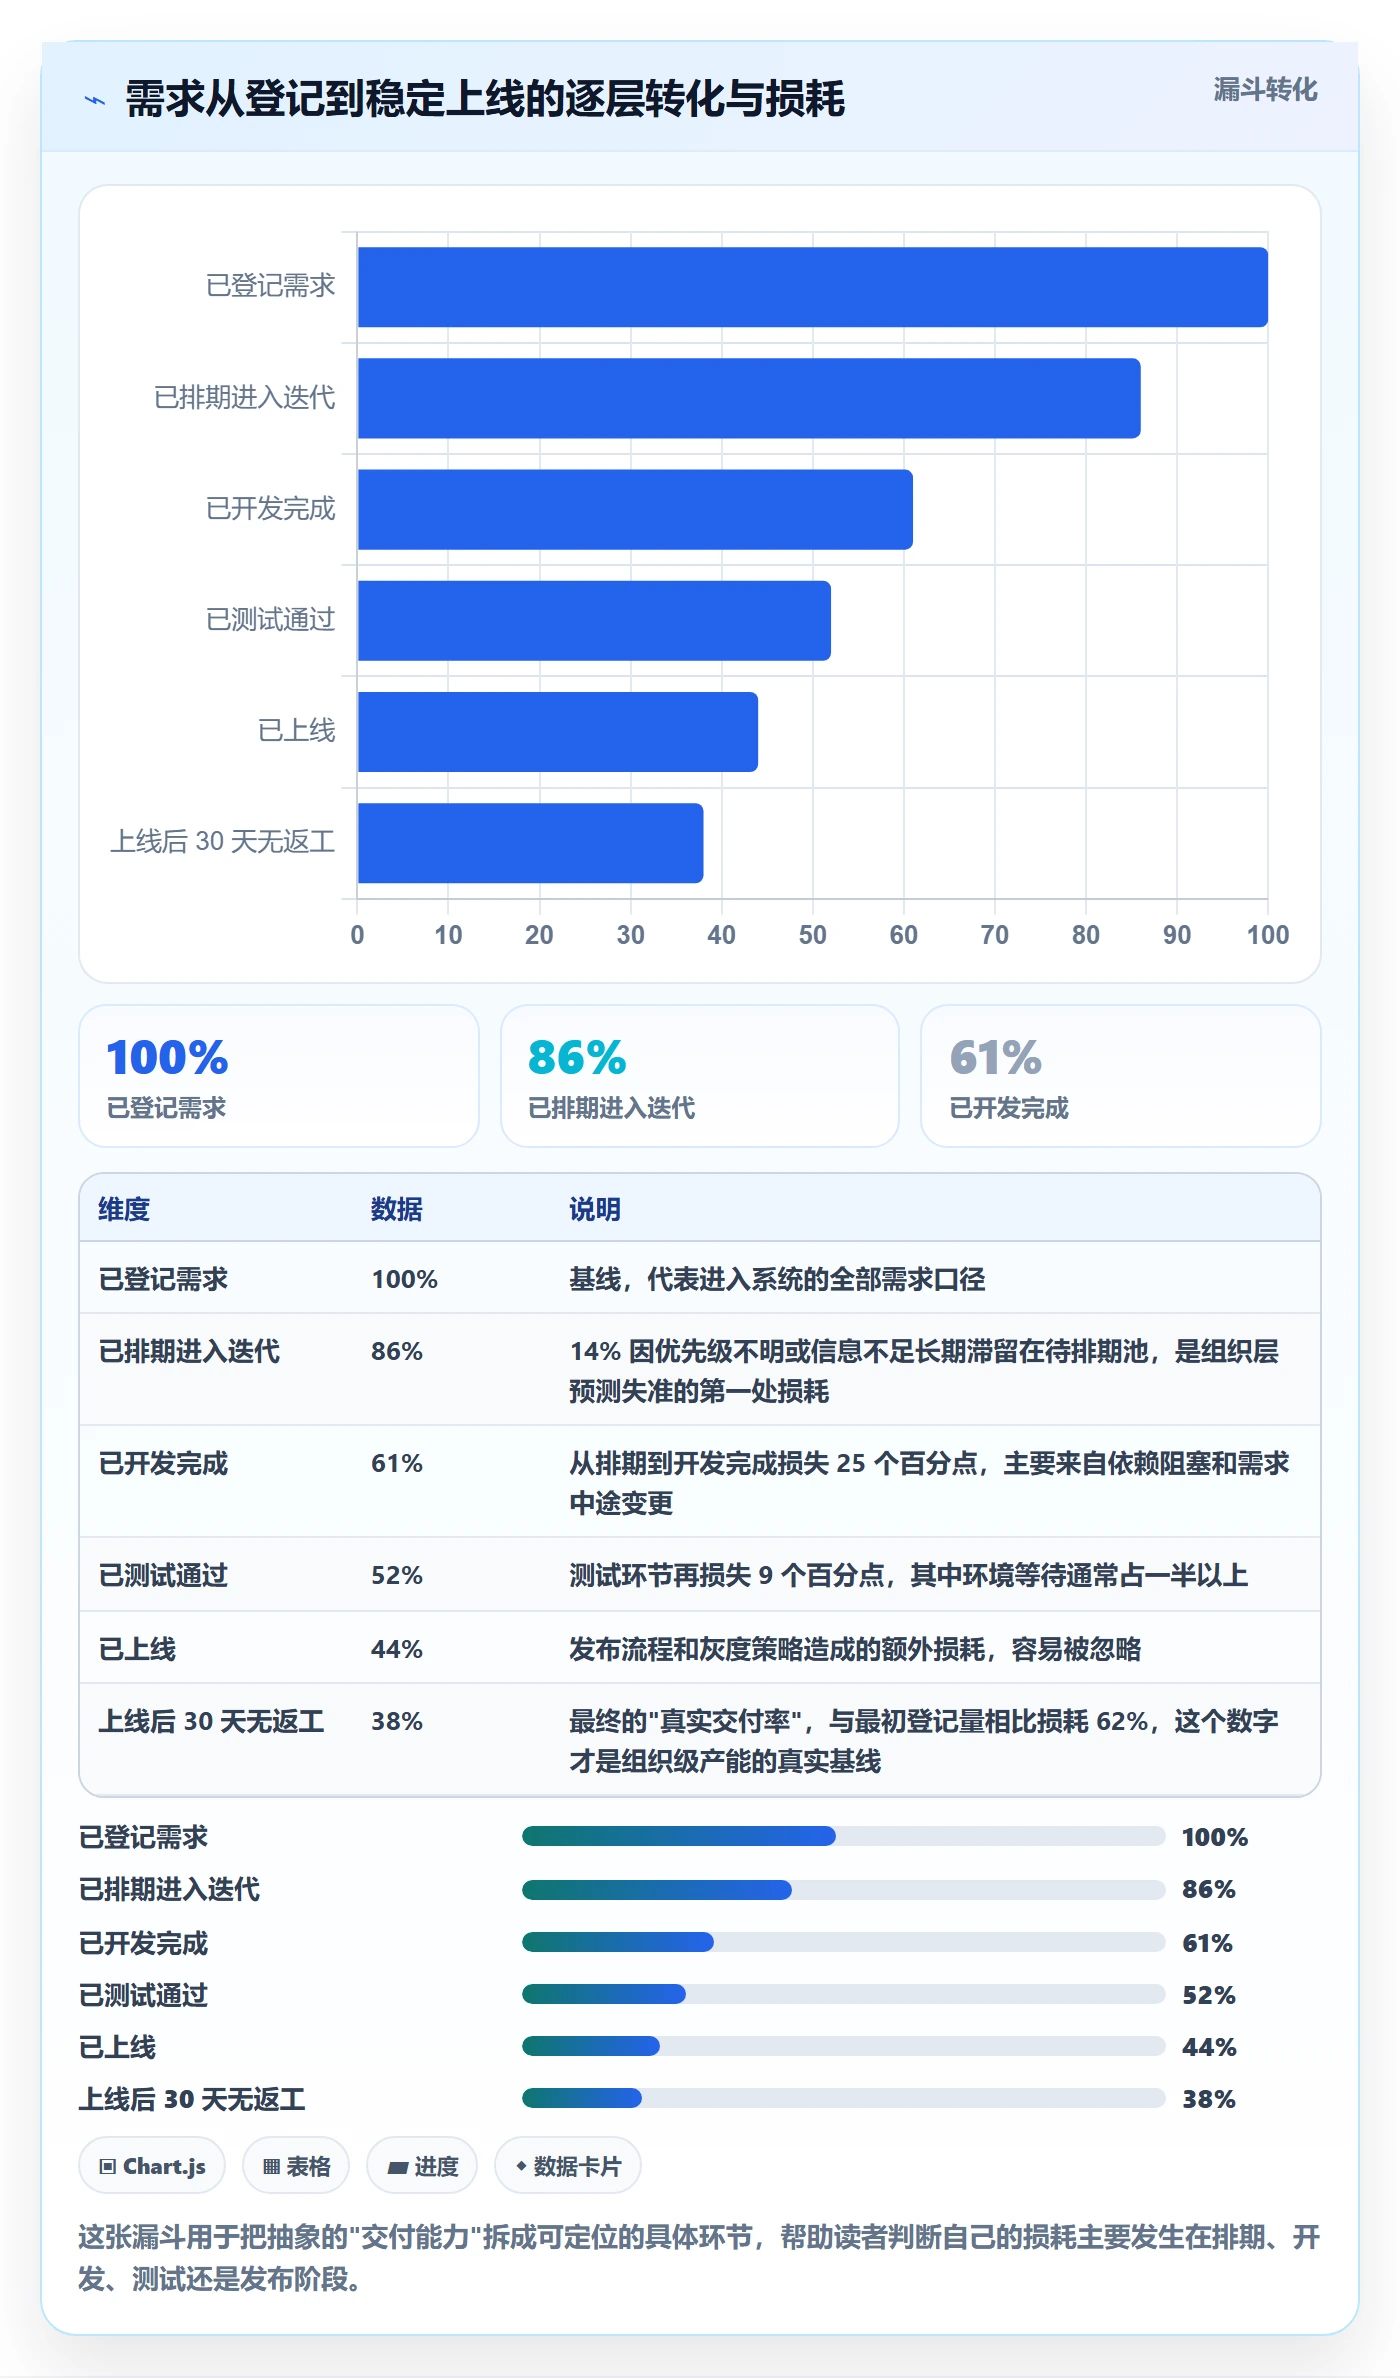Click the 已开发完成 chart bar
Screen dimensions: 1400x2378
635,509
